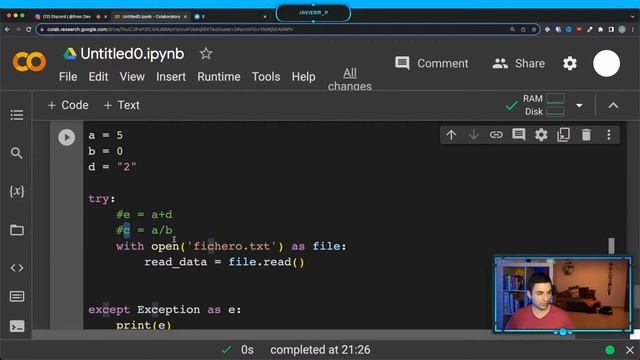Open the File menu
640x360 pixels.
coord(68,77)
